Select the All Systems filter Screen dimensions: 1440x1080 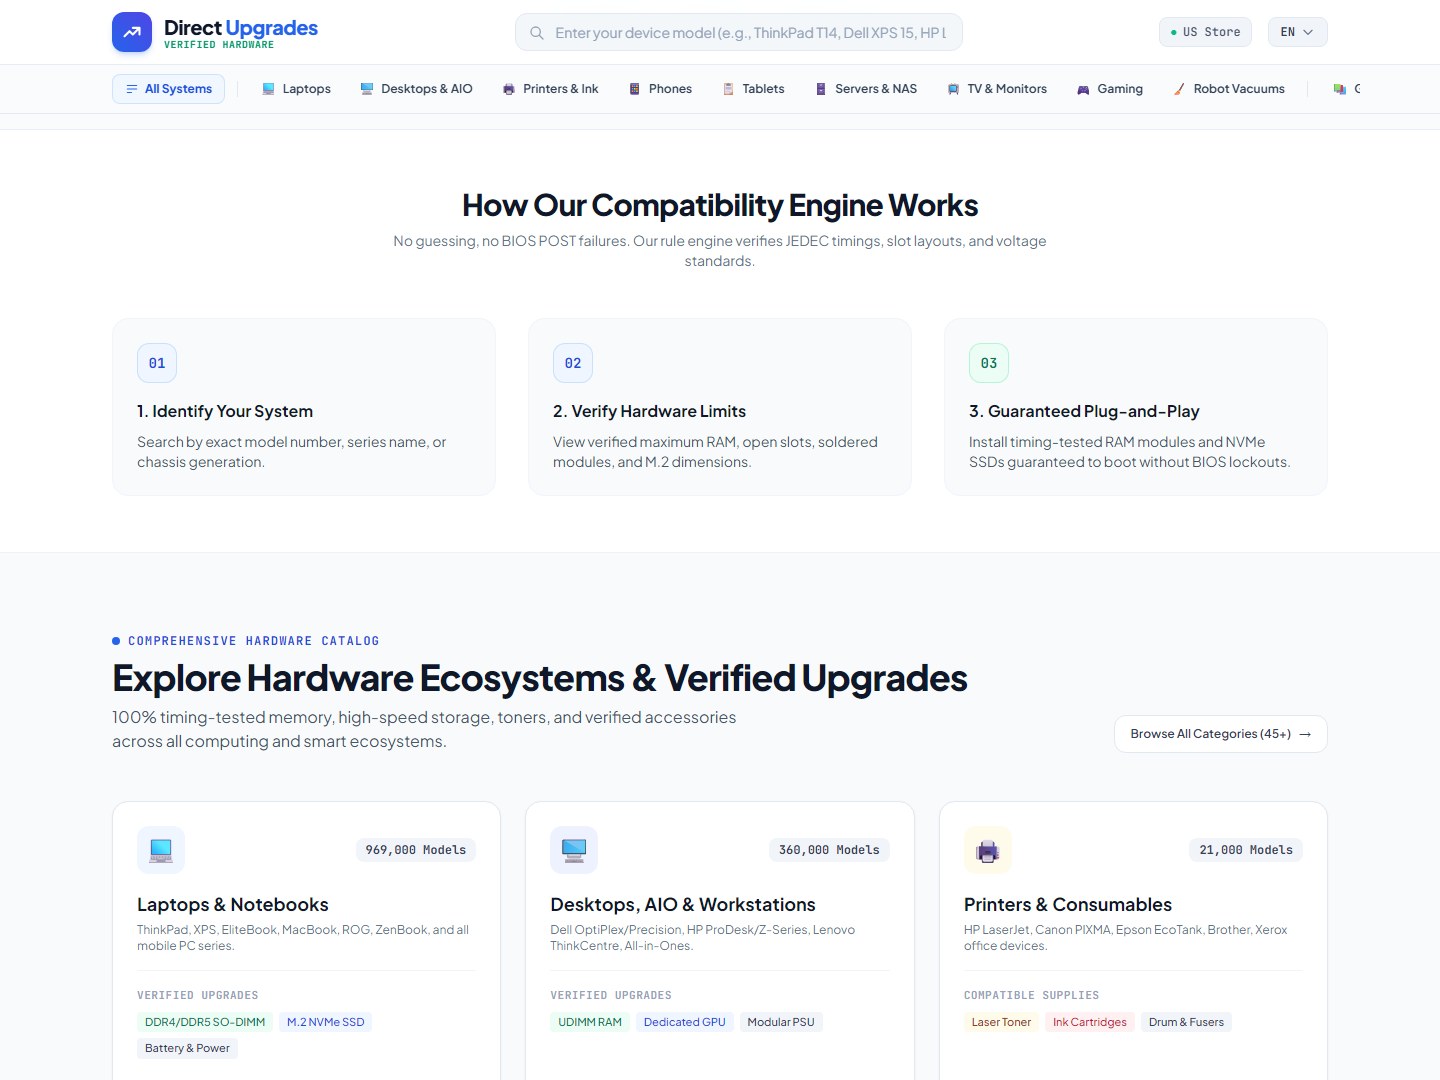pyautogui.click(x=168, y=89)
